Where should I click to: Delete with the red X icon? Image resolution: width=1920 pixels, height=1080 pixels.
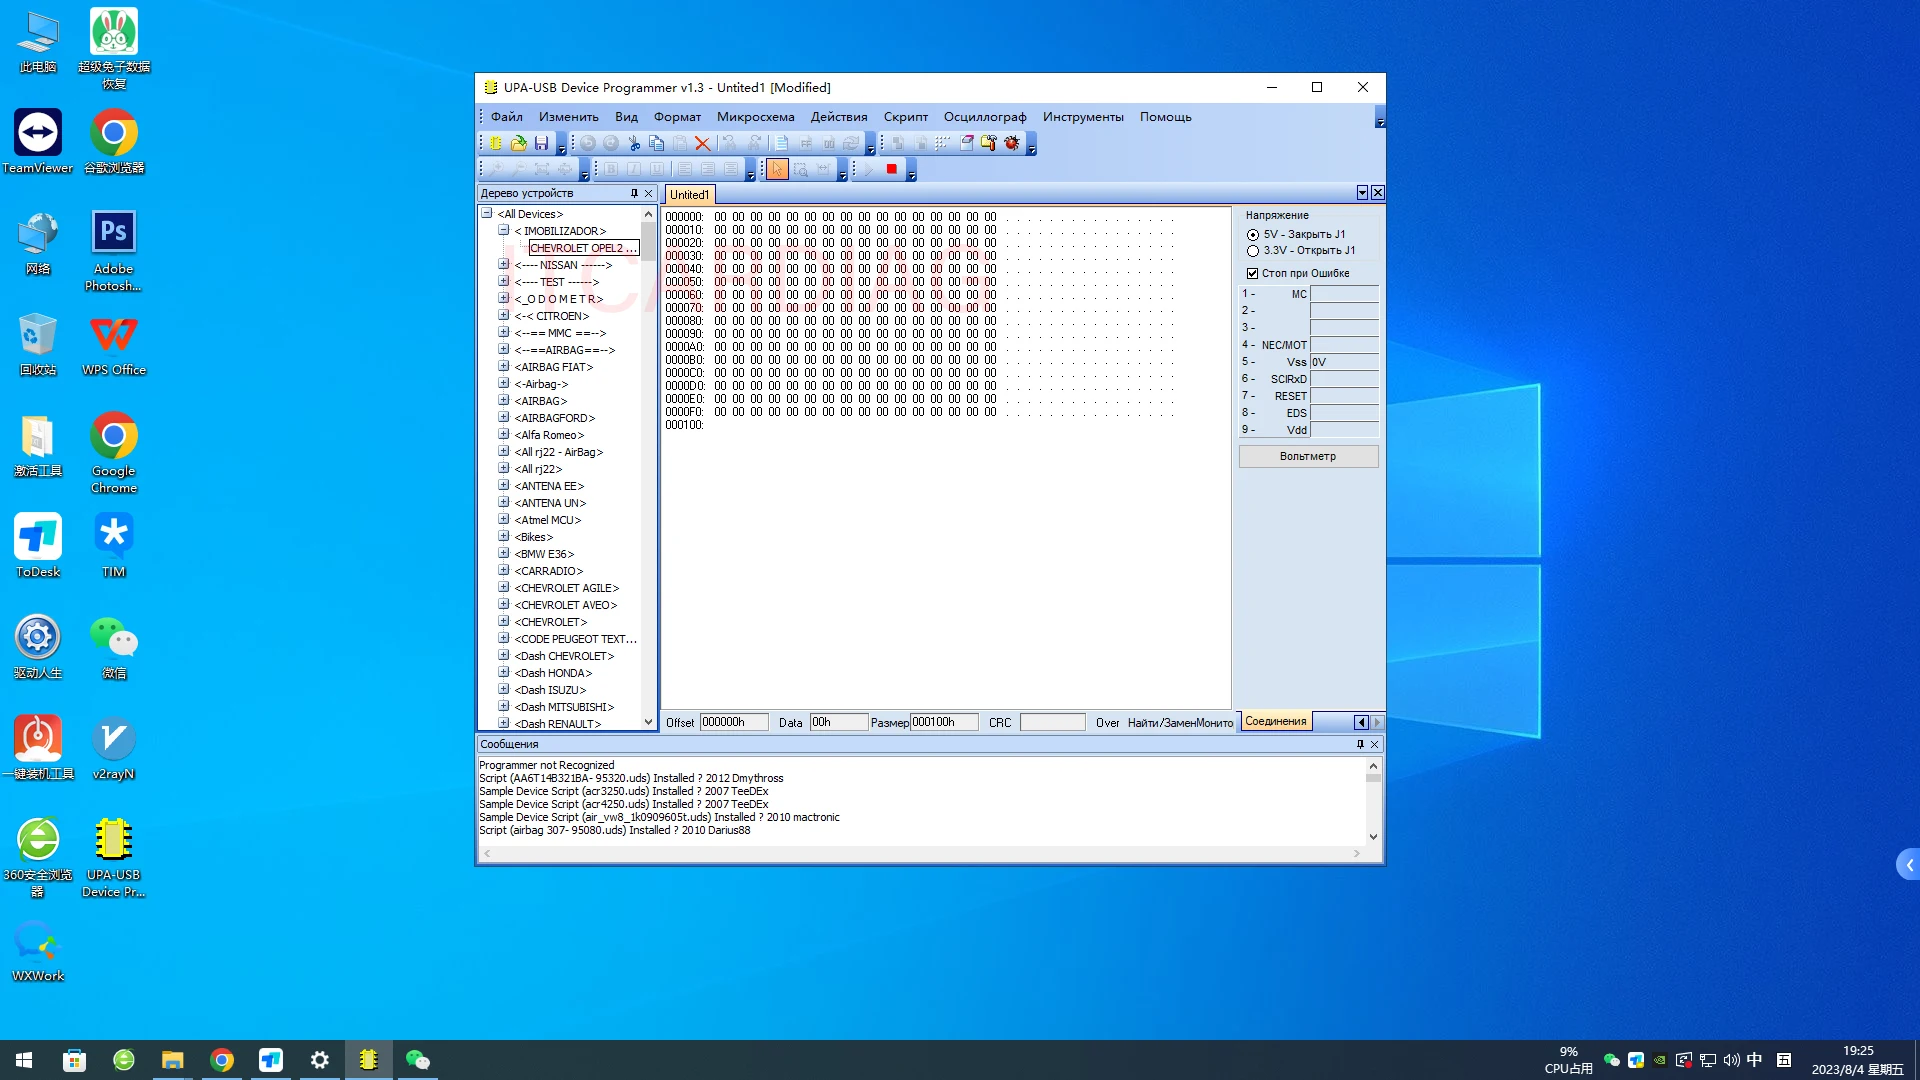(x=702, y=143)
